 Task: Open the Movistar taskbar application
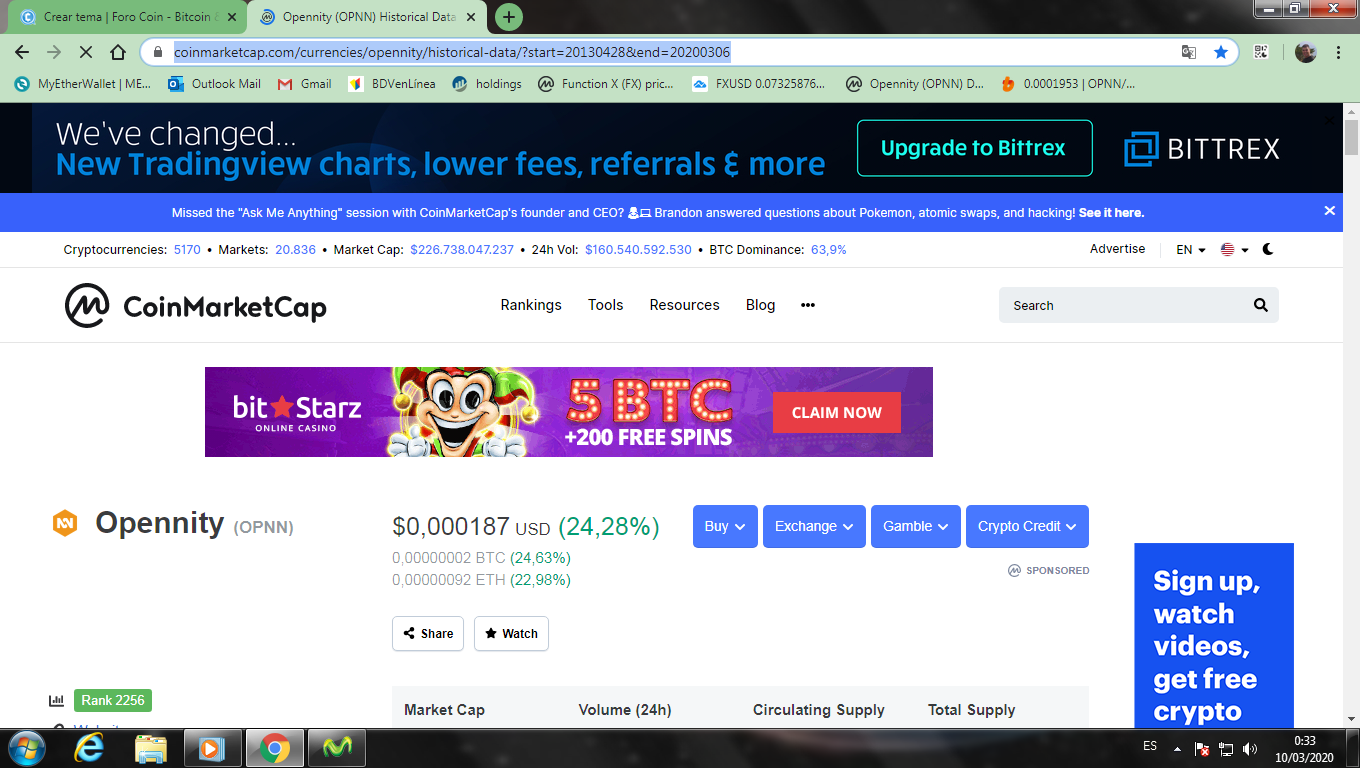(x=337, y=747)
